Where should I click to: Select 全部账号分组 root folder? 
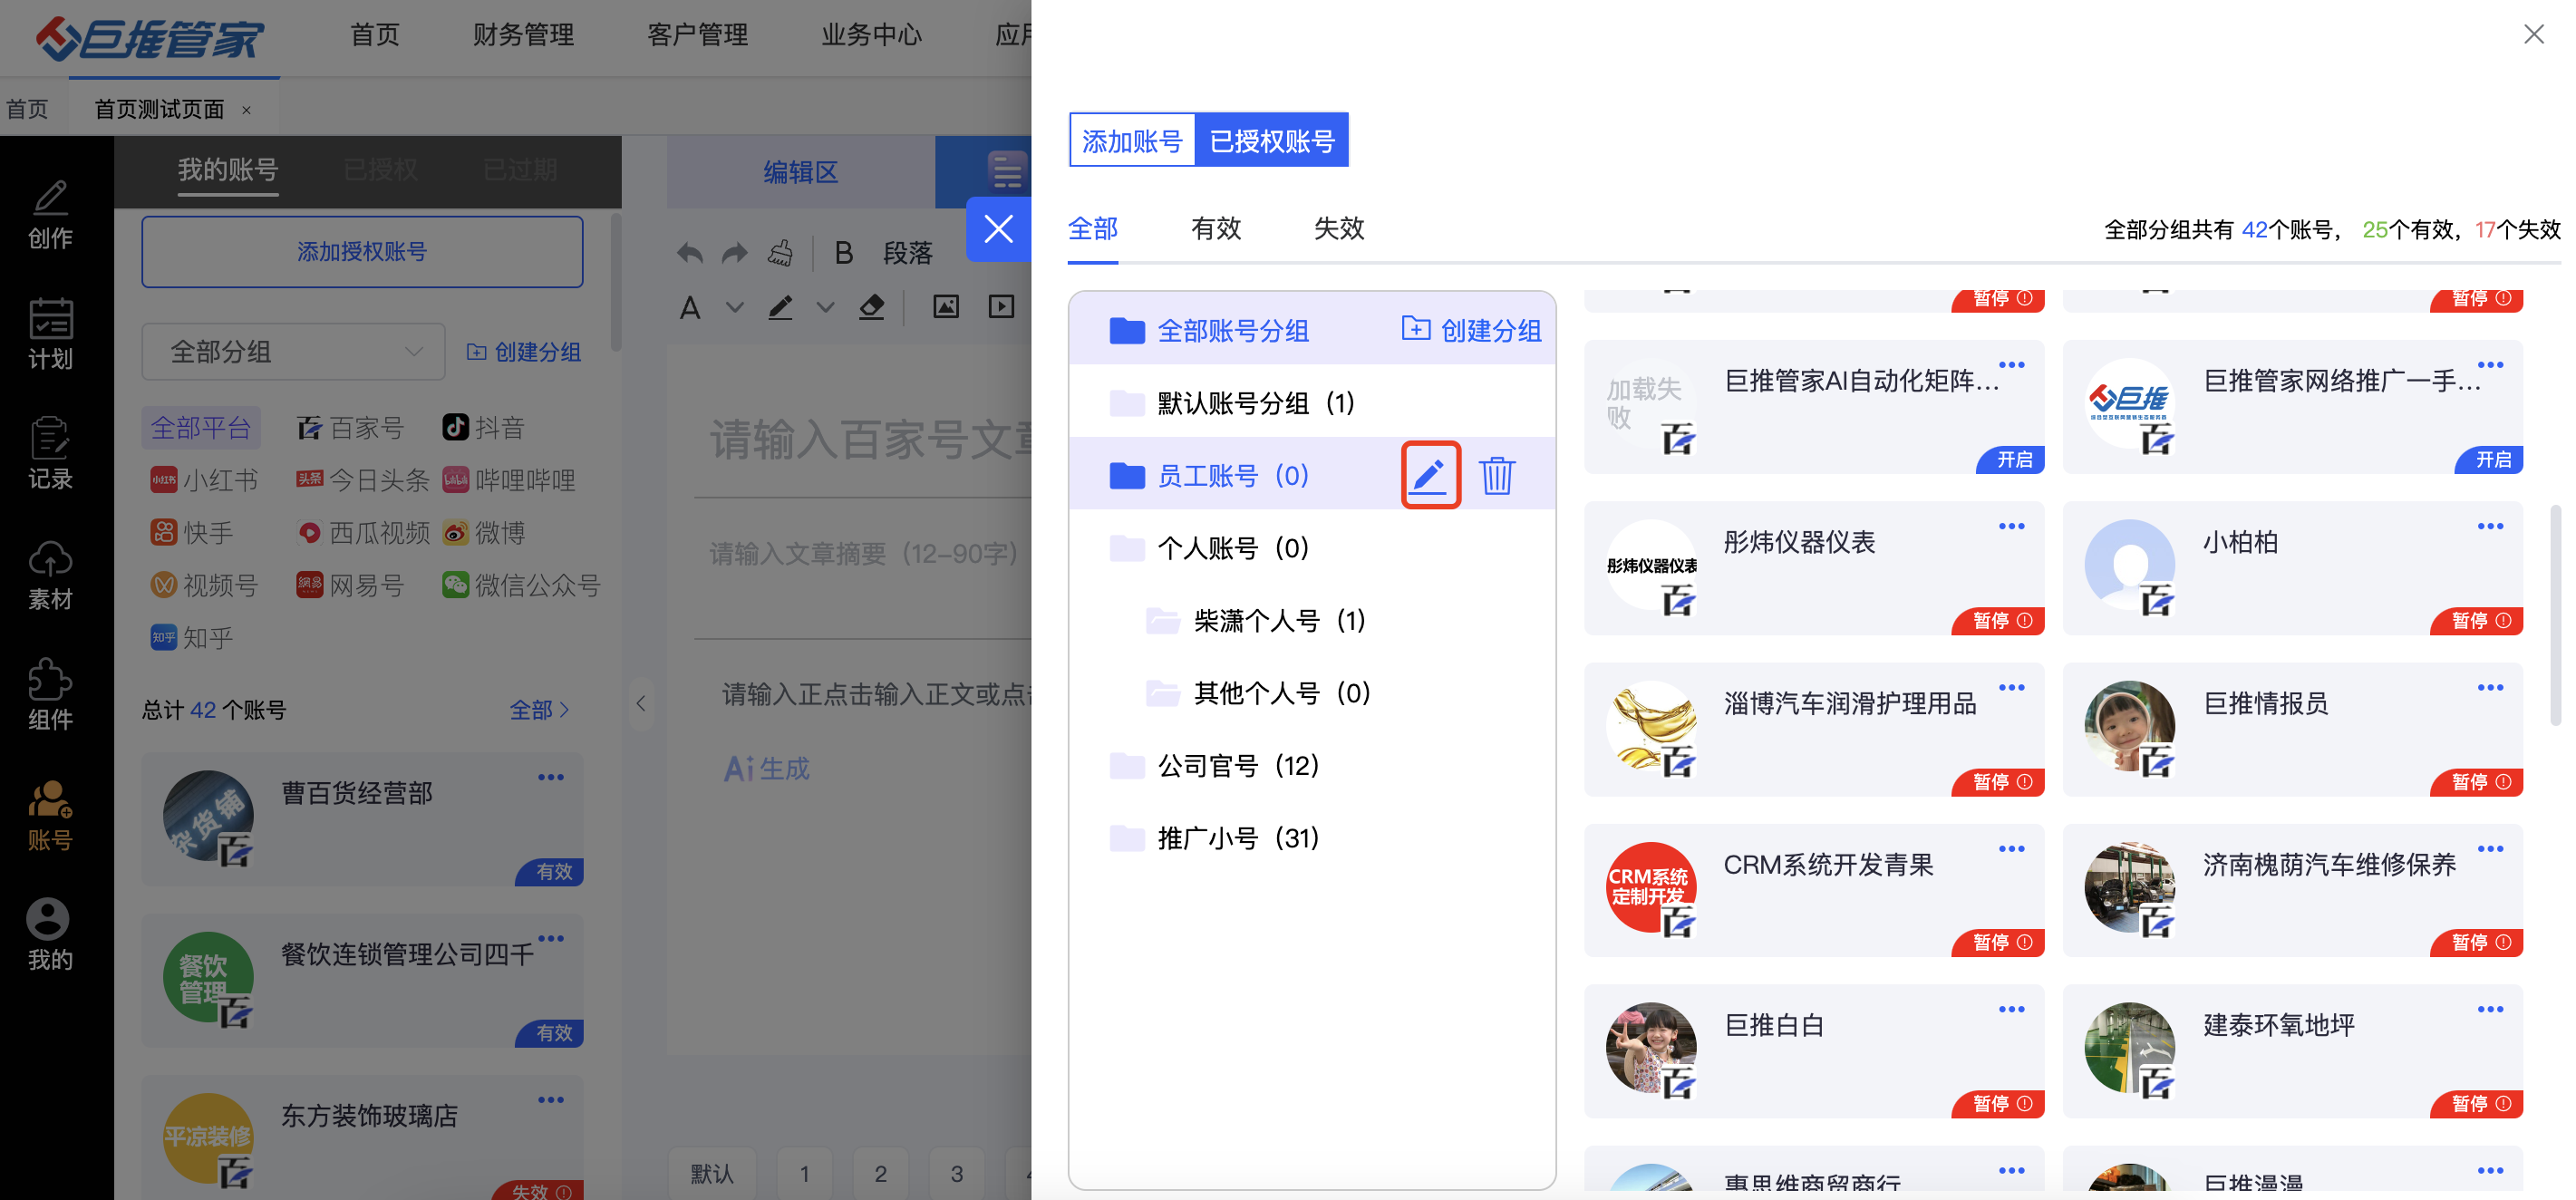pyautogui.click(x=1210, y=331)
